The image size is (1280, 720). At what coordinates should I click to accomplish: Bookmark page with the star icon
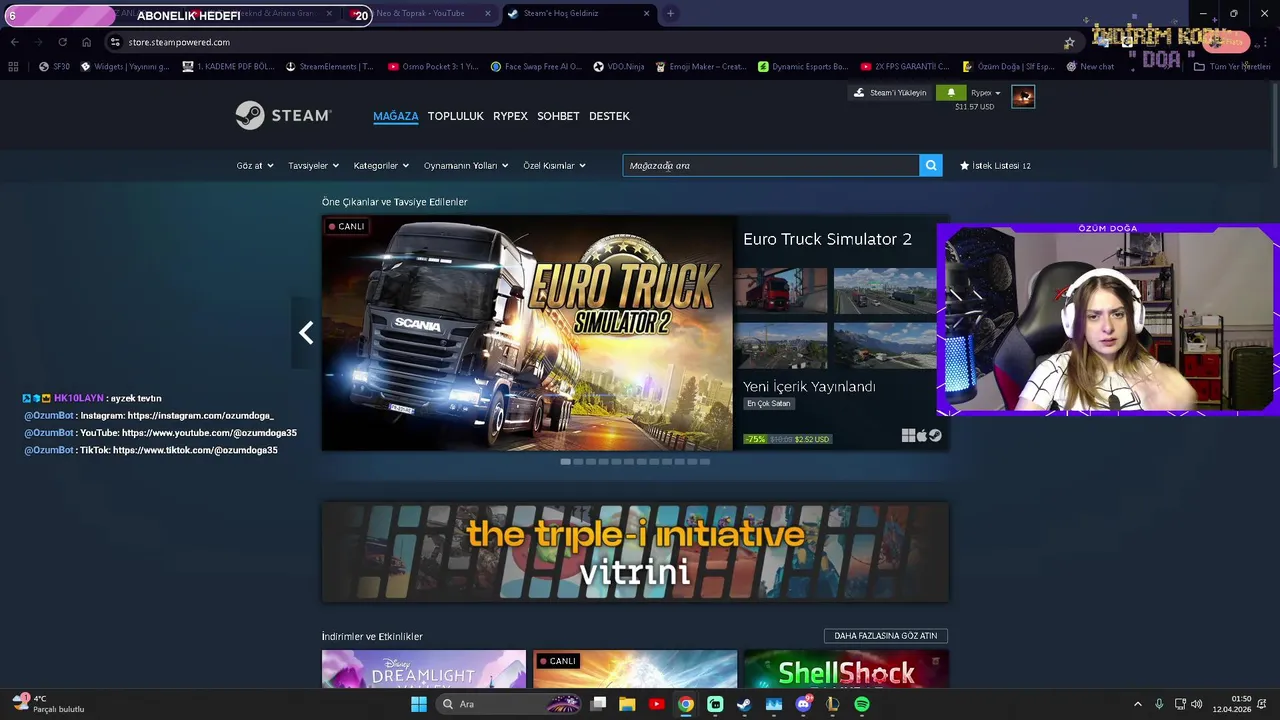[1069, 42]
